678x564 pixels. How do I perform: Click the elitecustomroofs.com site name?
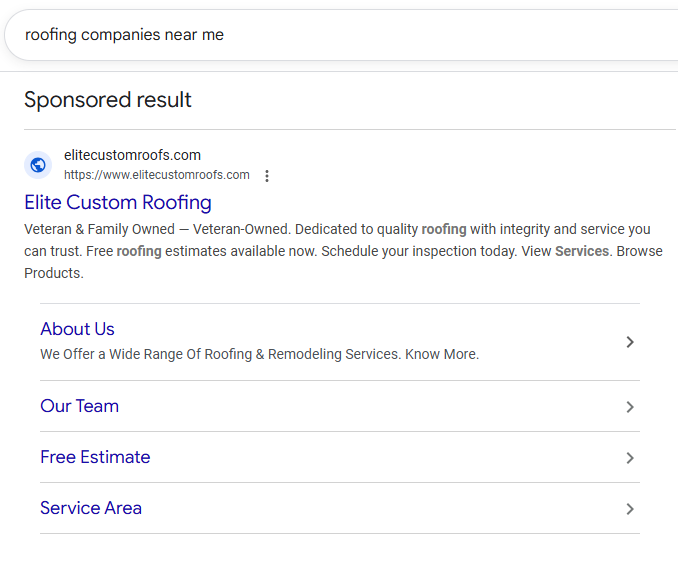point(132,155)
